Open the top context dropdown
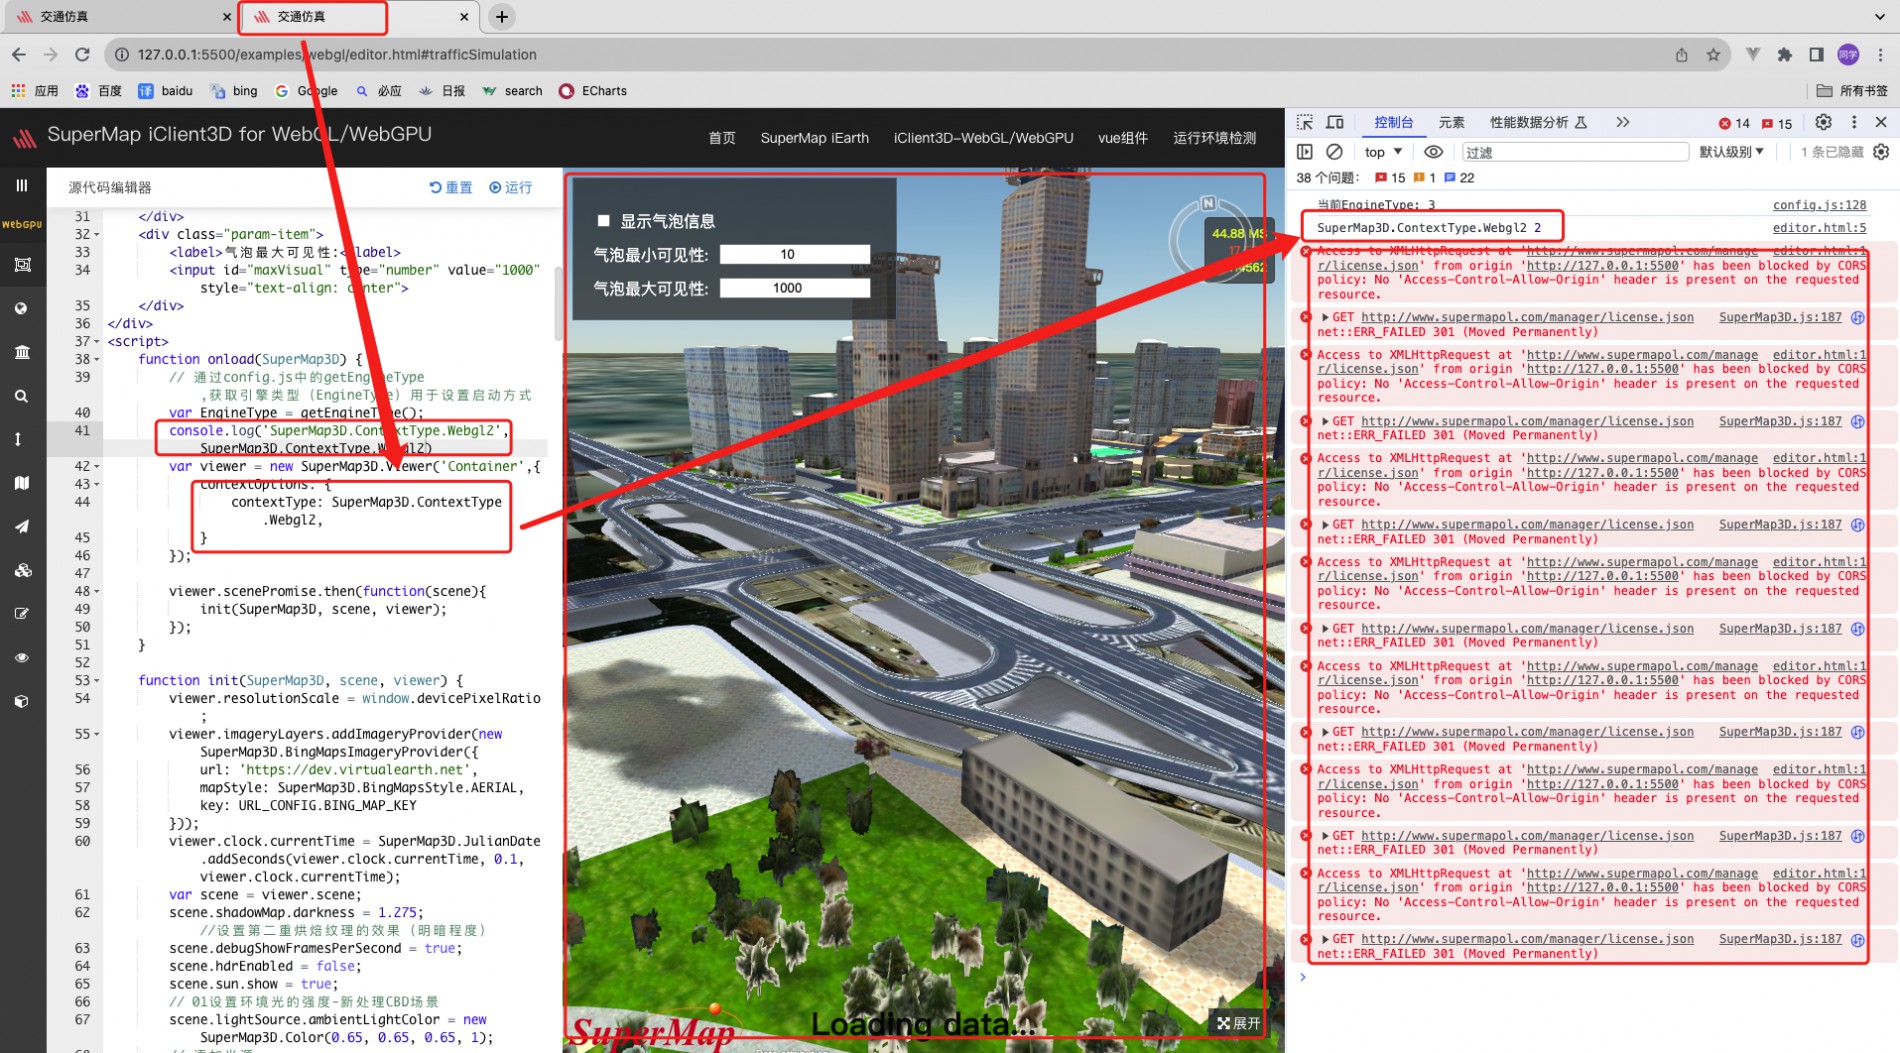The height and width of the screenshot is (1053, 1900). point(1383,152)
